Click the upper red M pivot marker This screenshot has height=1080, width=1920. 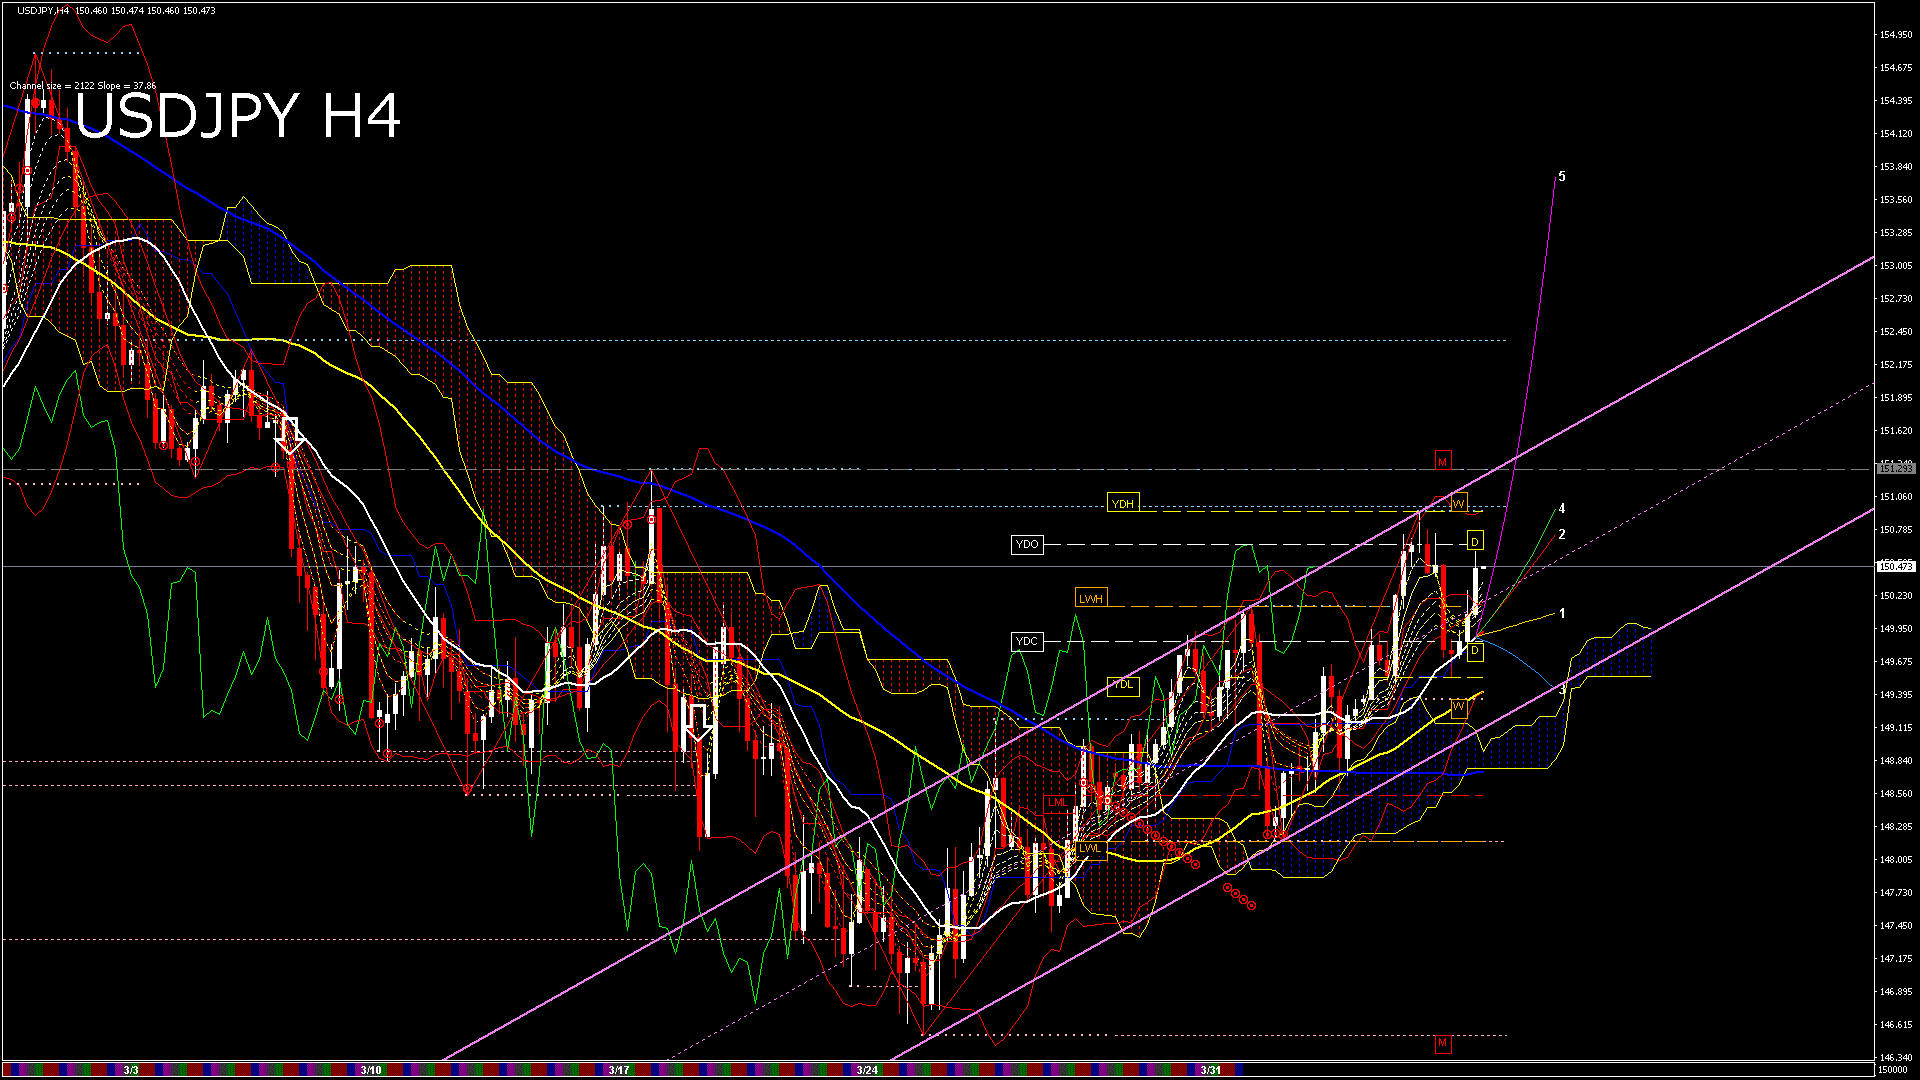[1442, 461]
